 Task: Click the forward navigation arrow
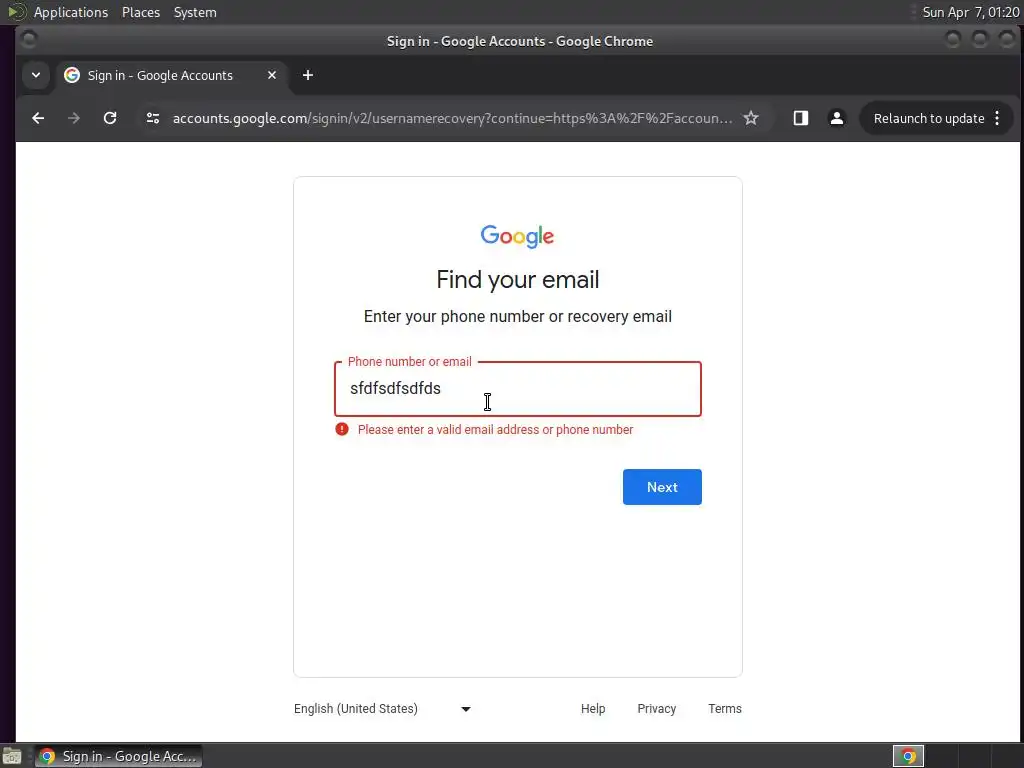click(74, 118)
